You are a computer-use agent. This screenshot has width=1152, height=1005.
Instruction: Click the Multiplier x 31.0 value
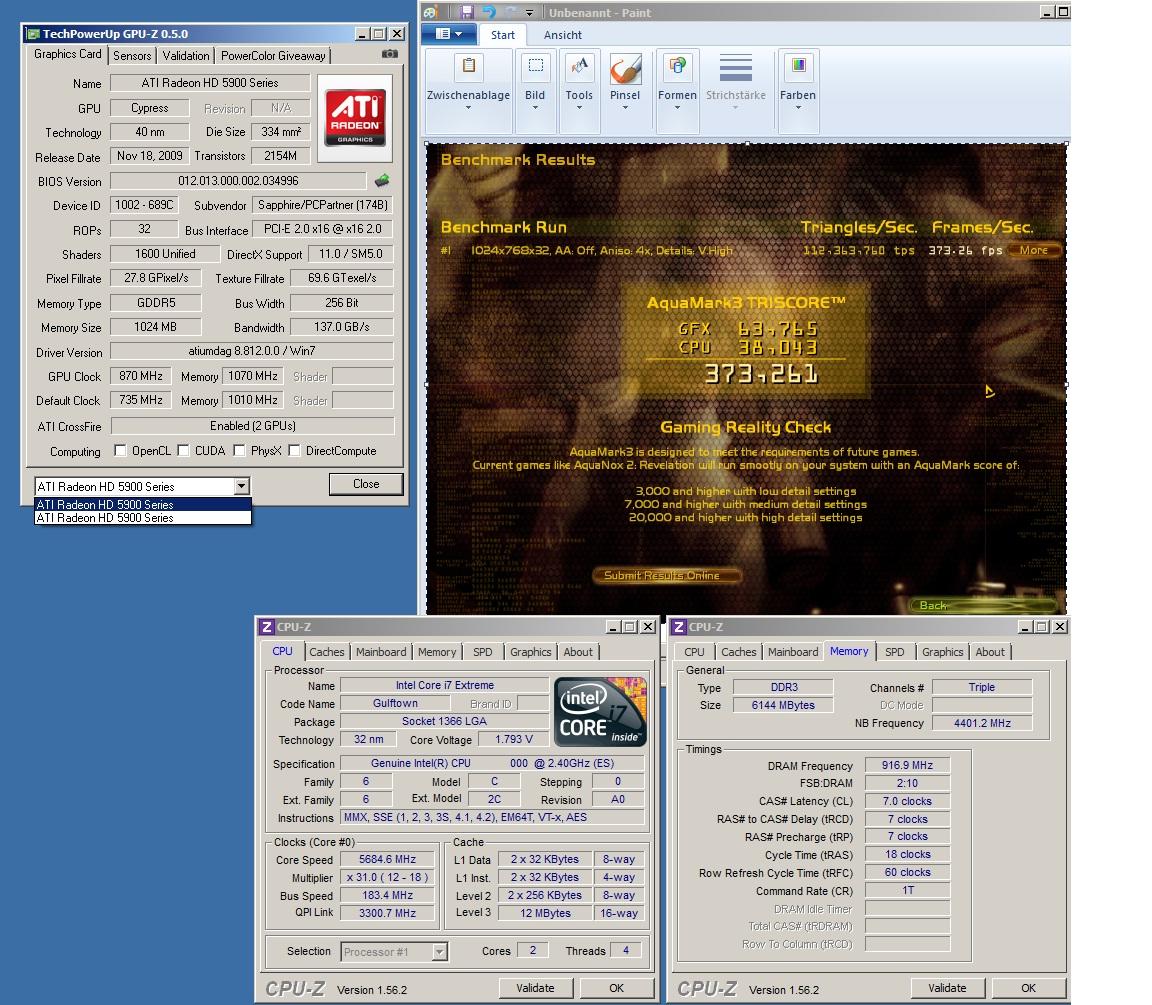point(387,877)
